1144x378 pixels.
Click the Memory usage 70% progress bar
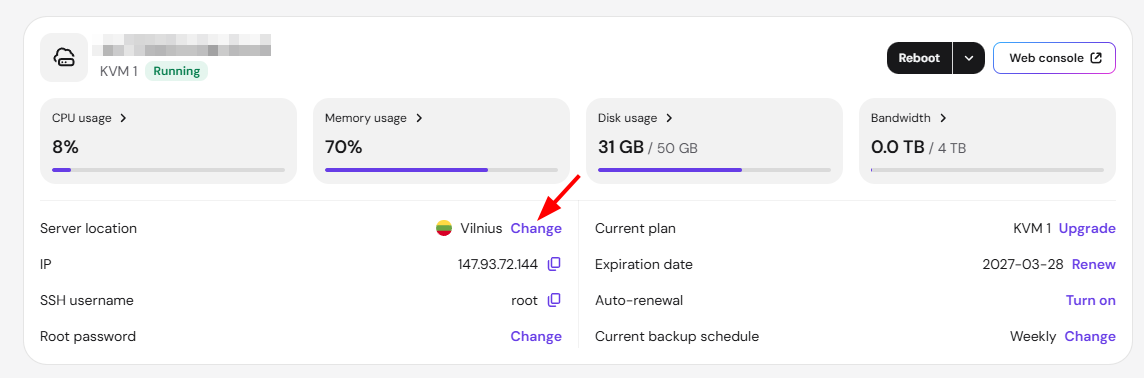441,170
